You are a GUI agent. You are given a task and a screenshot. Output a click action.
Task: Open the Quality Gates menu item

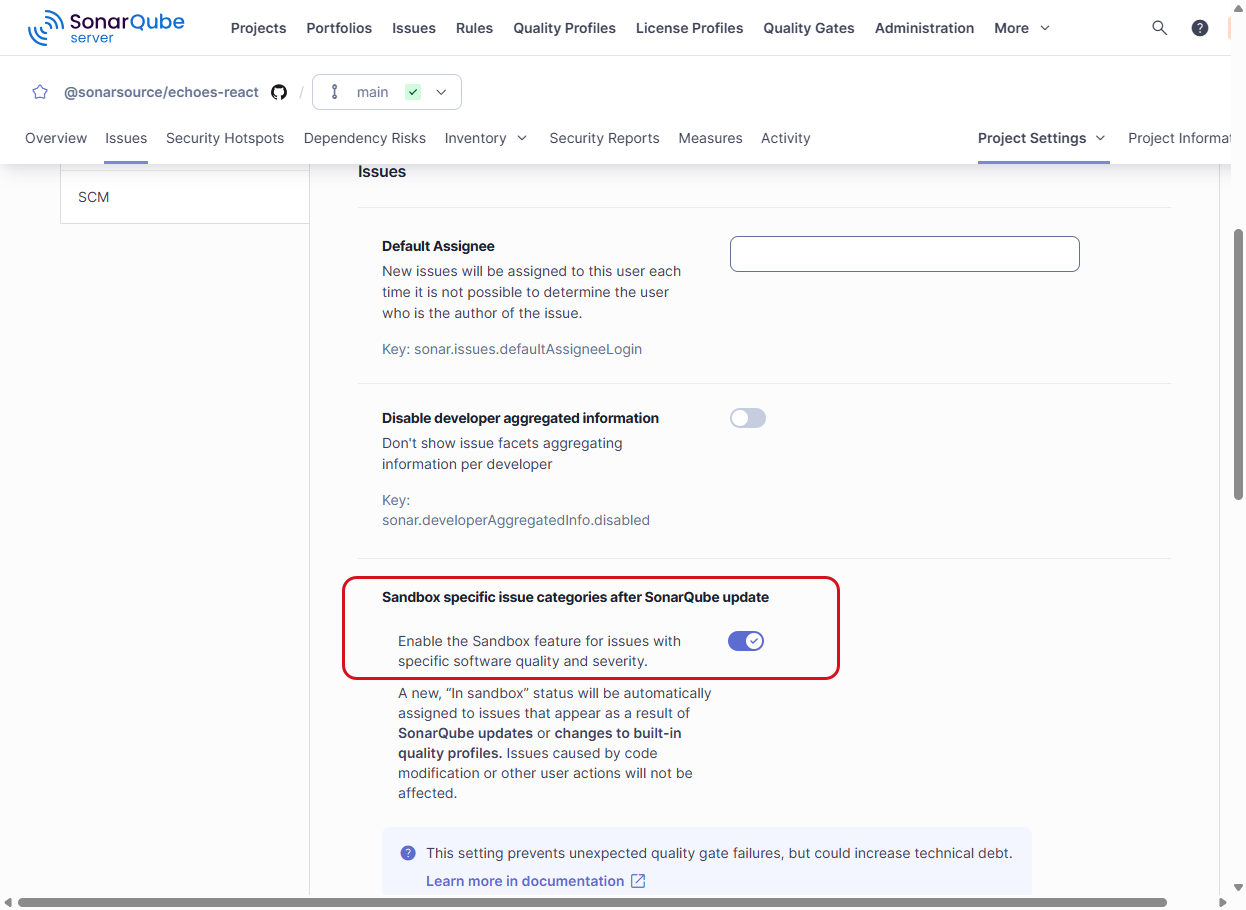coord(808,28)
